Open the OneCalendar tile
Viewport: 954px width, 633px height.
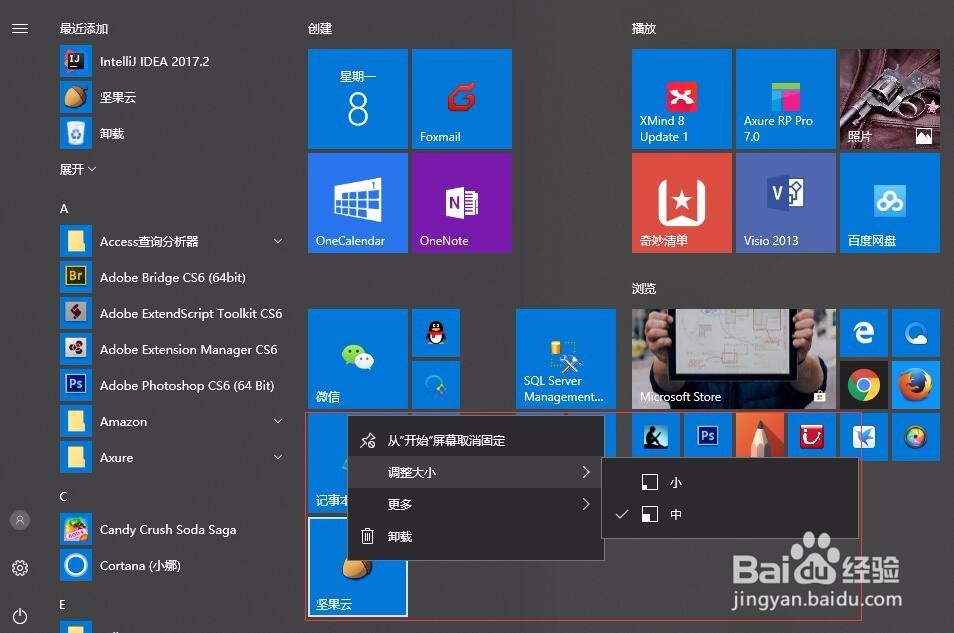click(x=358, y=203)
